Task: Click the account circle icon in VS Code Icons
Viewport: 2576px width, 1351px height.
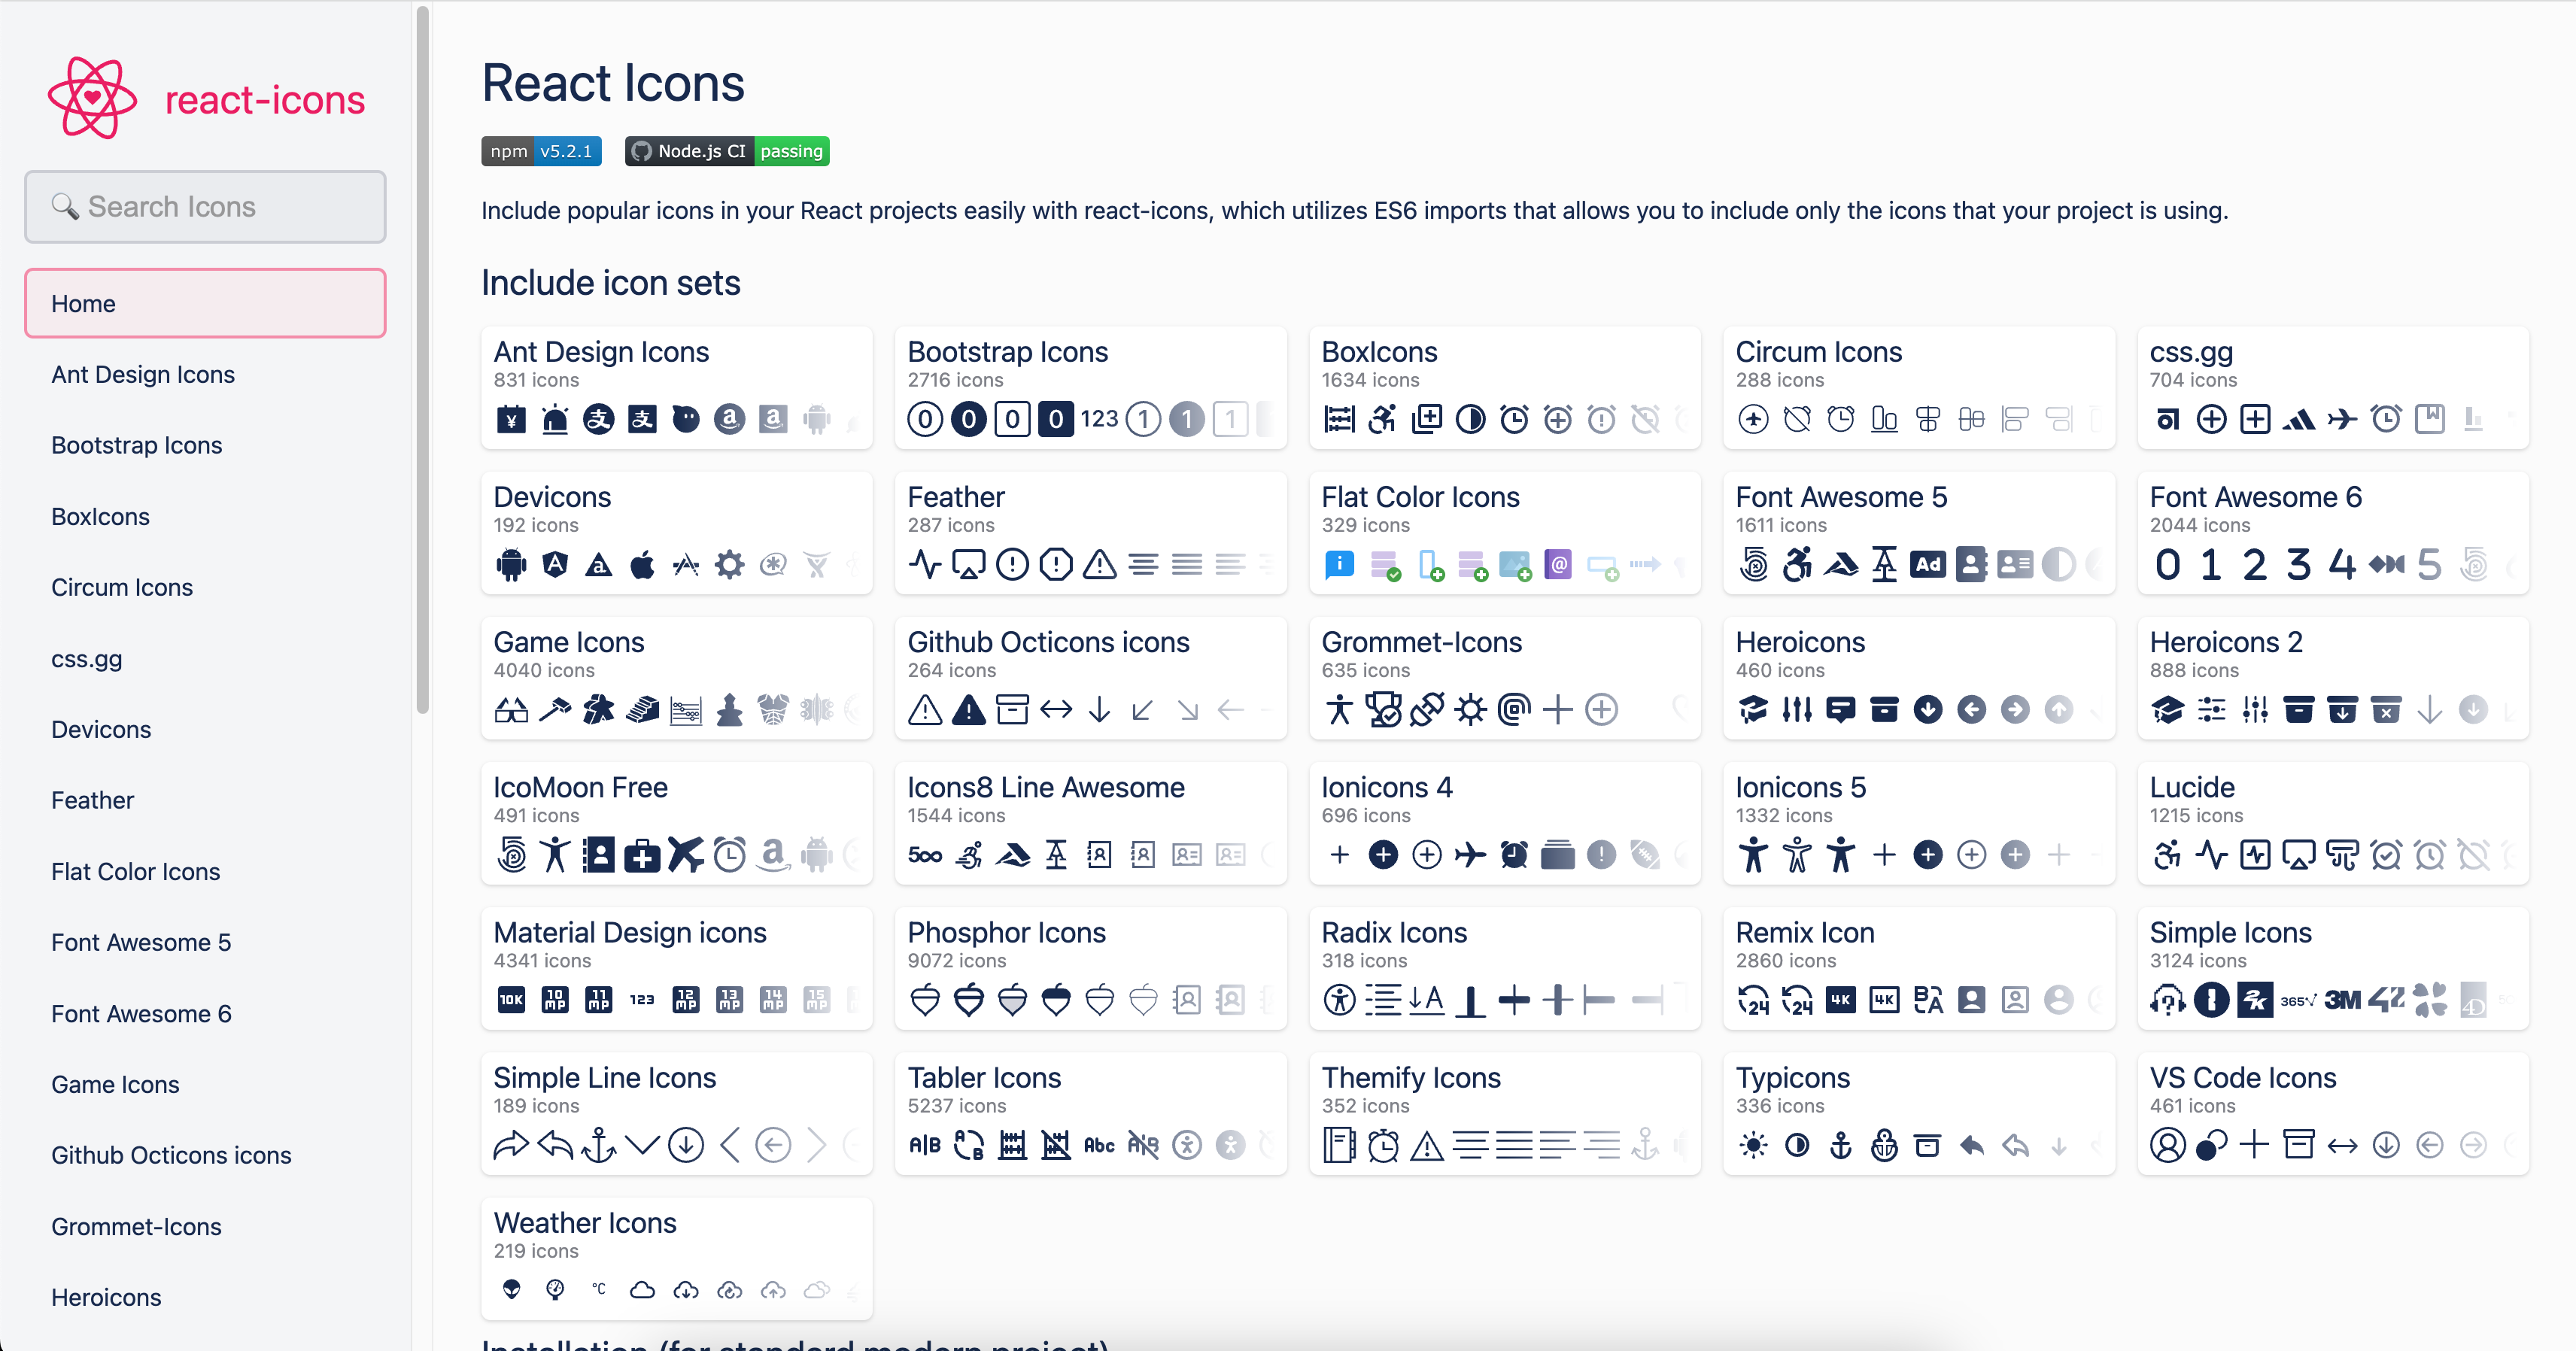Action: pos(2167,1145)
